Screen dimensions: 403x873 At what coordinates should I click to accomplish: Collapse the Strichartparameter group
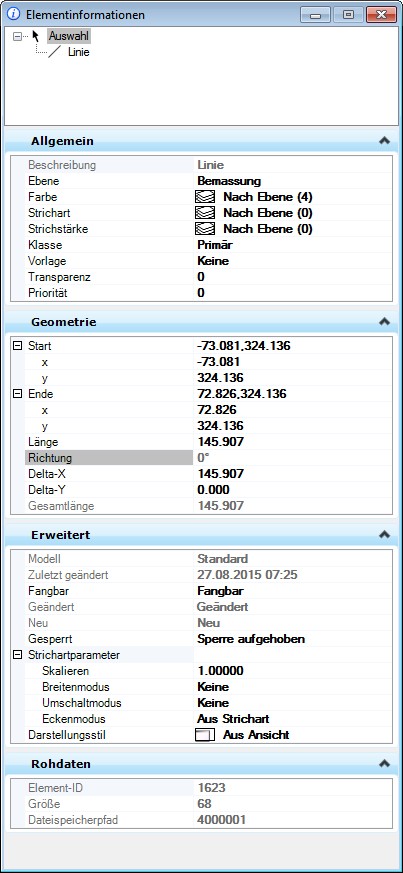click(17, 655)
